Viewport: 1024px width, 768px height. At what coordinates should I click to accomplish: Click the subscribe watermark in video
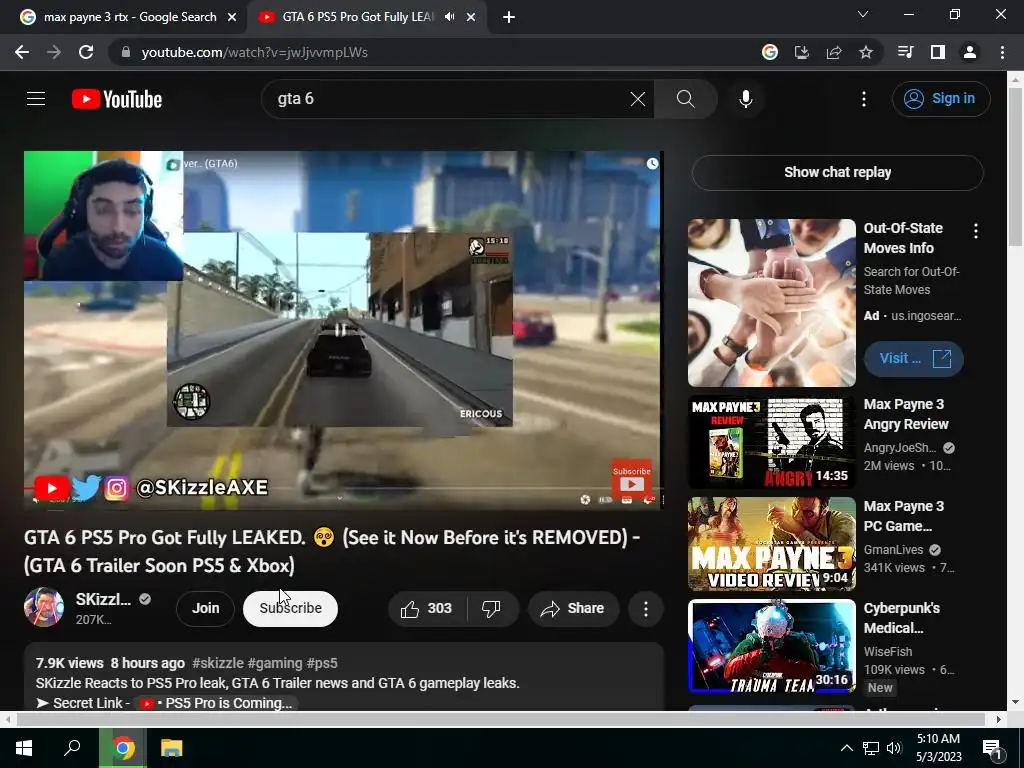[x=632, y=479]
